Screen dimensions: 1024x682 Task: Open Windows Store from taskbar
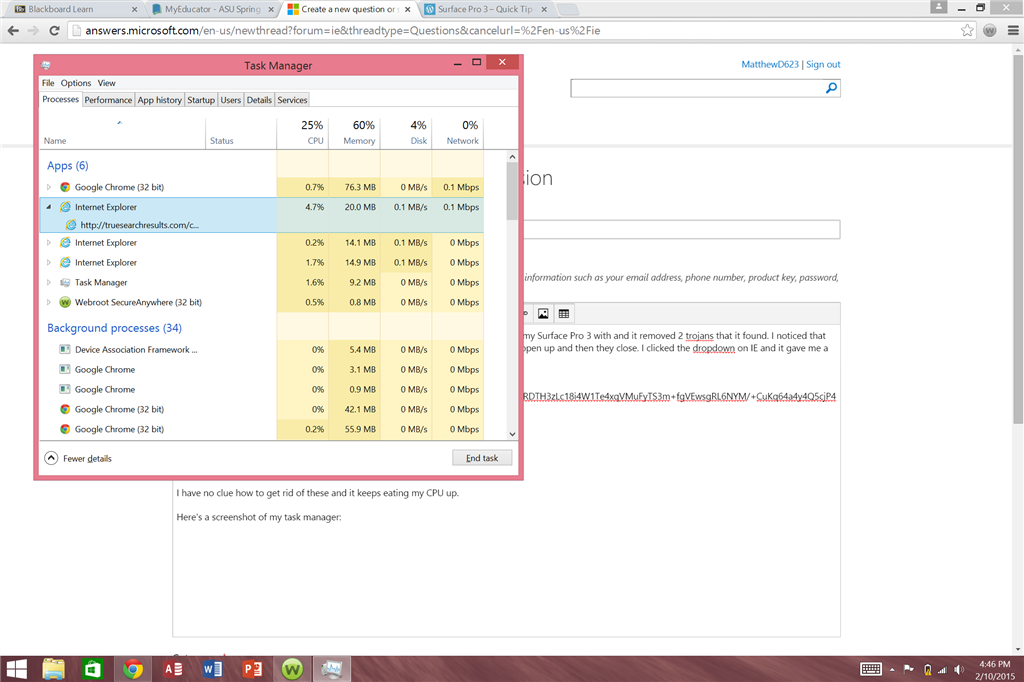click(x=93, y=669)
